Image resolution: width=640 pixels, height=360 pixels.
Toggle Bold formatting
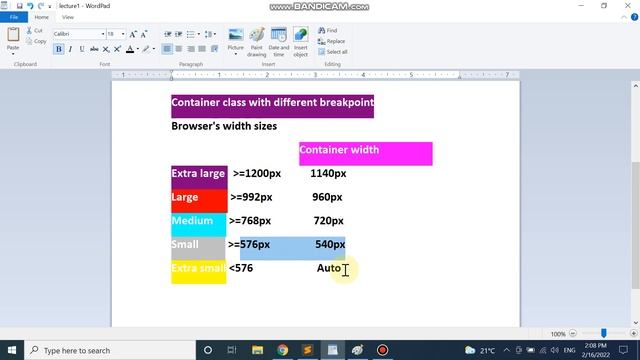tap(58, 49)
